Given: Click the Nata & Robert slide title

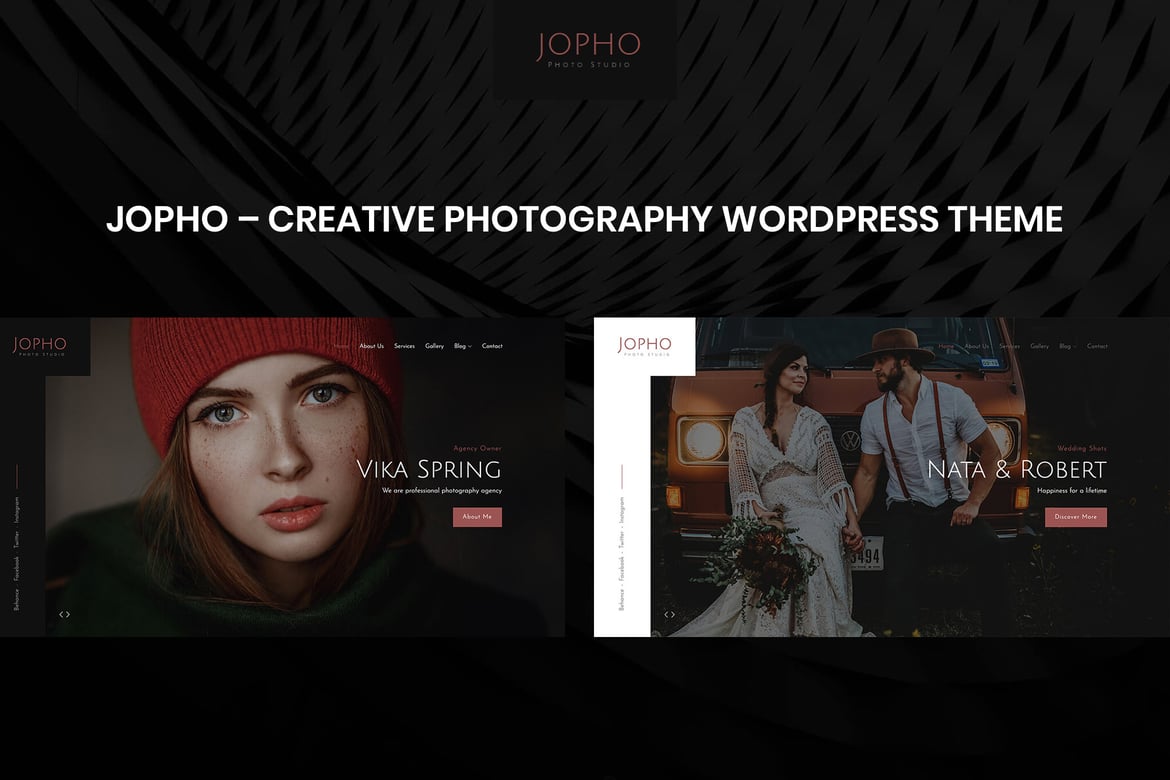Looking at the screenshot, I should tap(1016, 469).
